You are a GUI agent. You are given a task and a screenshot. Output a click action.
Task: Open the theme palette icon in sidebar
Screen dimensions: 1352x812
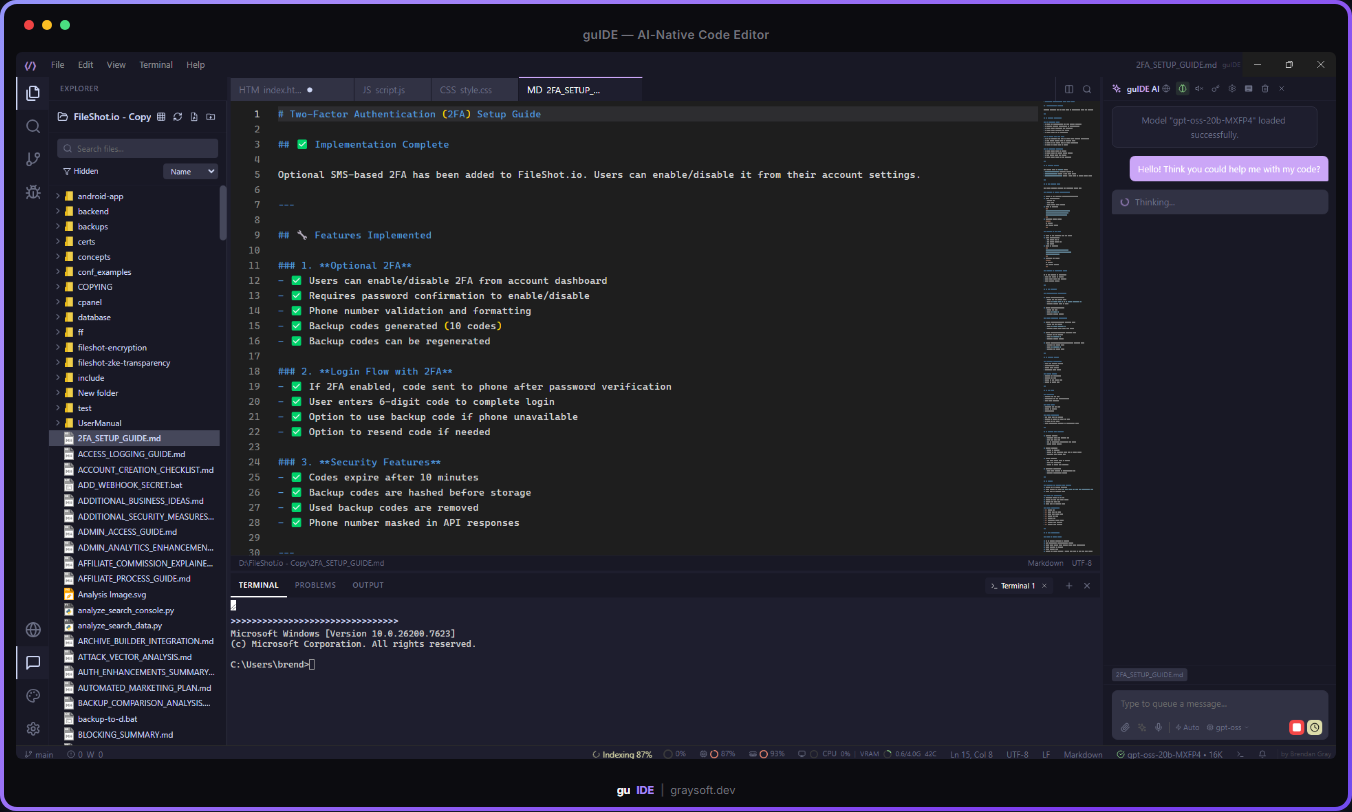33,696
